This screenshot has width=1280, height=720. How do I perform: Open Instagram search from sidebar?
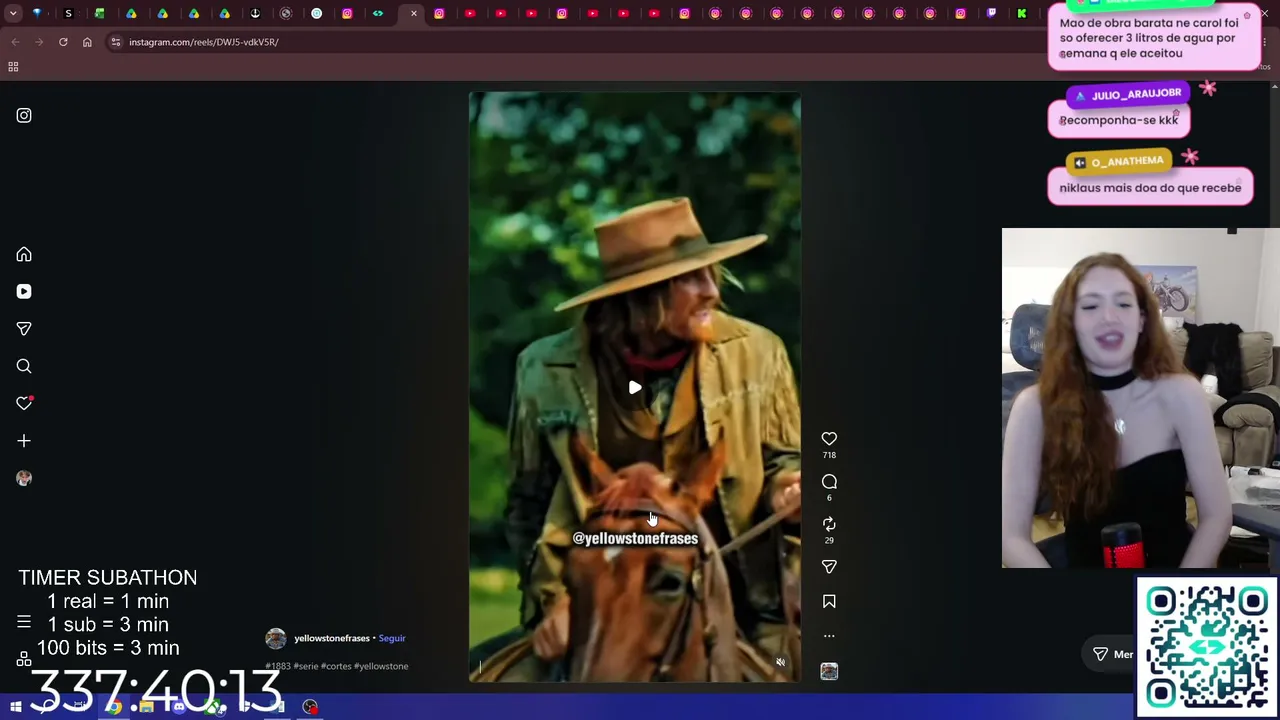click(24, 366)
